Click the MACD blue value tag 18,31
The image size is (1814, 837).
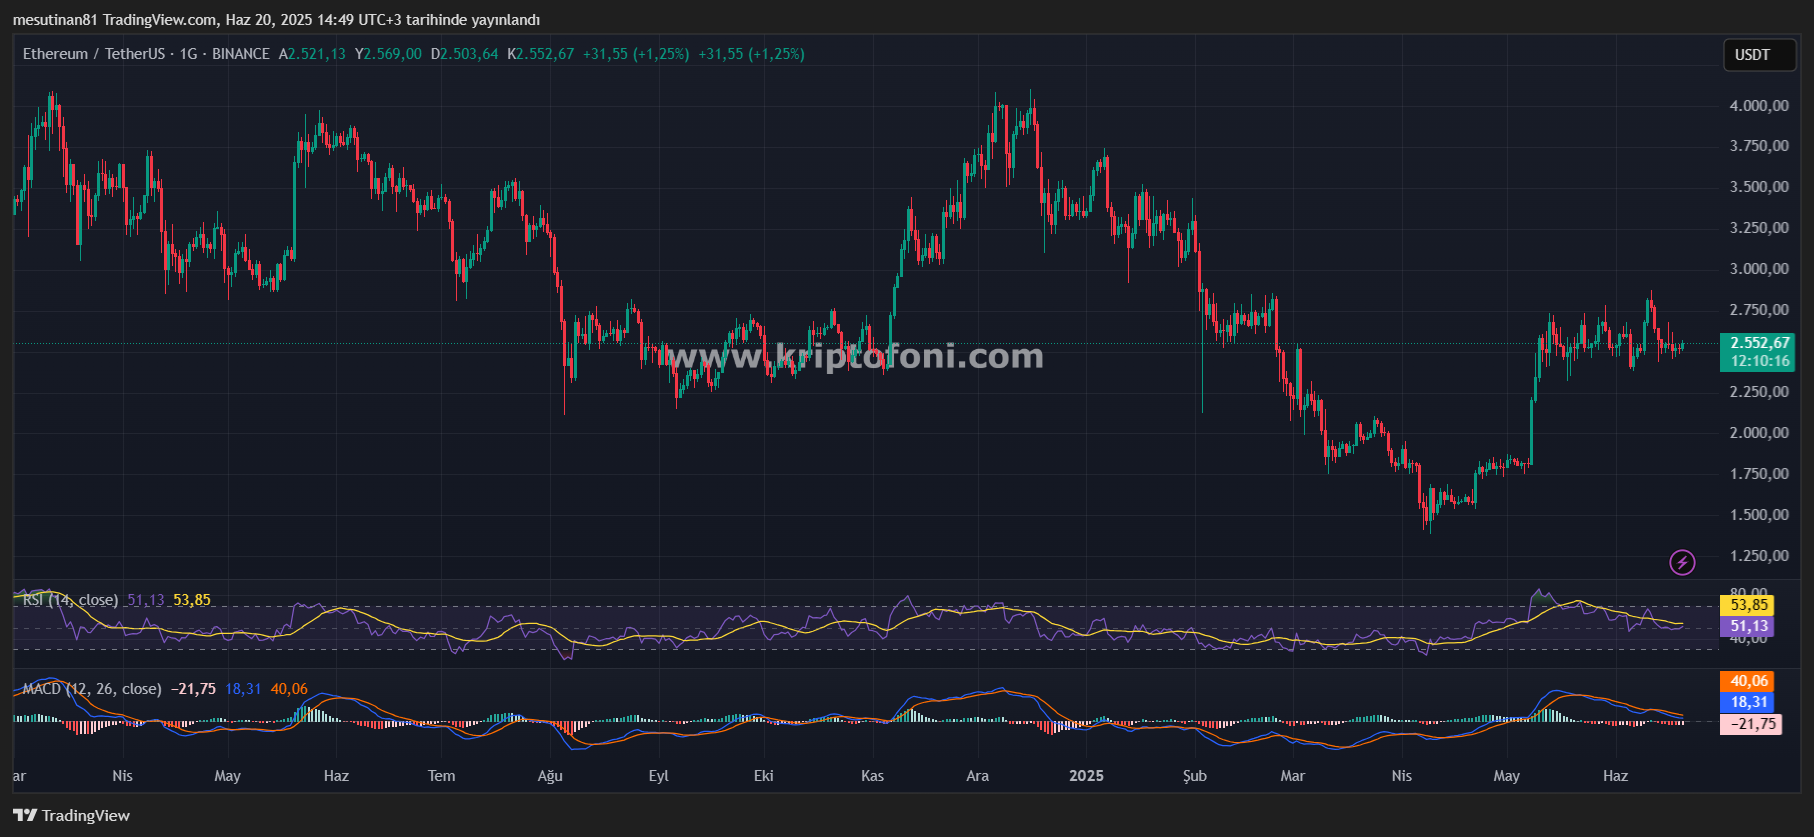[1746, 702]
